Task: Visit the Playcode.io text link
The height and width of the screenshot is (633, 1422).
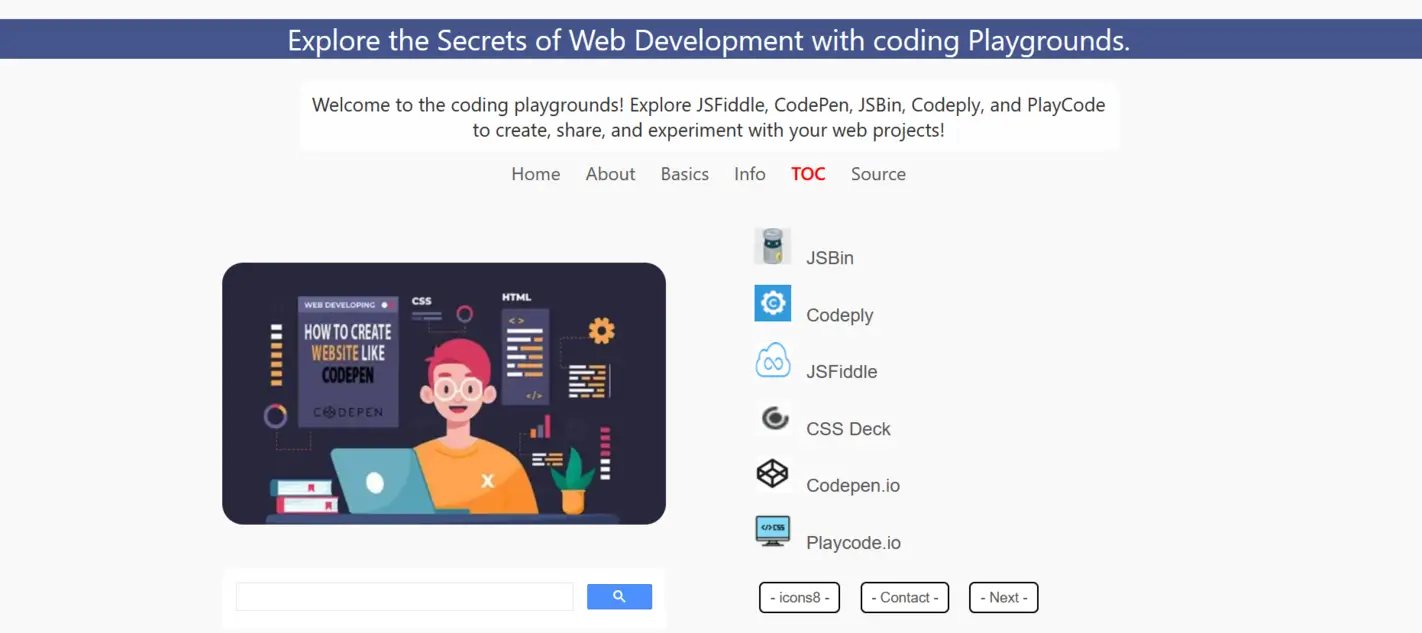Action: point(854,543)
